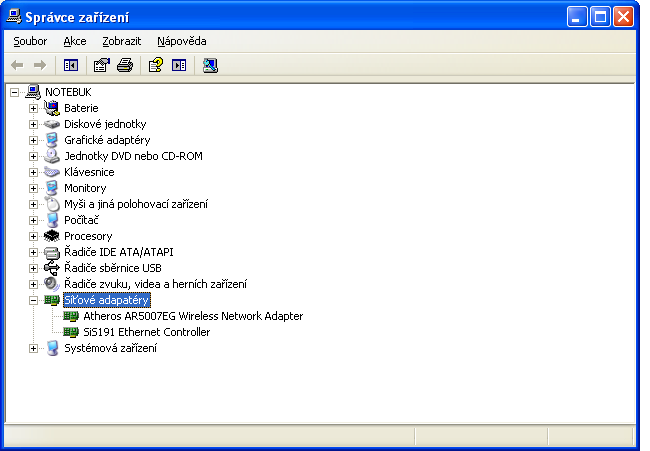Scan for hardware changes toolbar icon
650x451 pixels.
(210, 65)
